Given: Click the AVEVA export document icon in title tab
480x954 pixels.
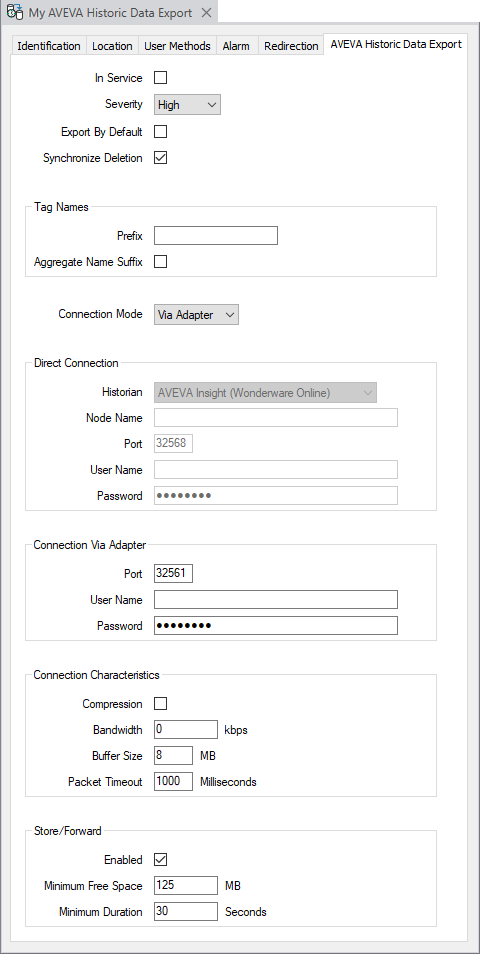Looking at the screenshot, I should click(x=15, y=12).
